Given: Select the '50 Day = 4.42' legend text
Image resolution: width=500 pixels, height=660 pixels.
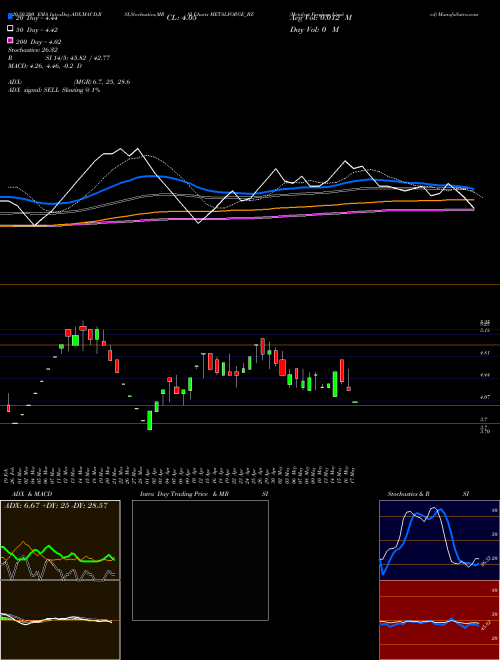Looking at the screenshot, I should tap(36, 30).
